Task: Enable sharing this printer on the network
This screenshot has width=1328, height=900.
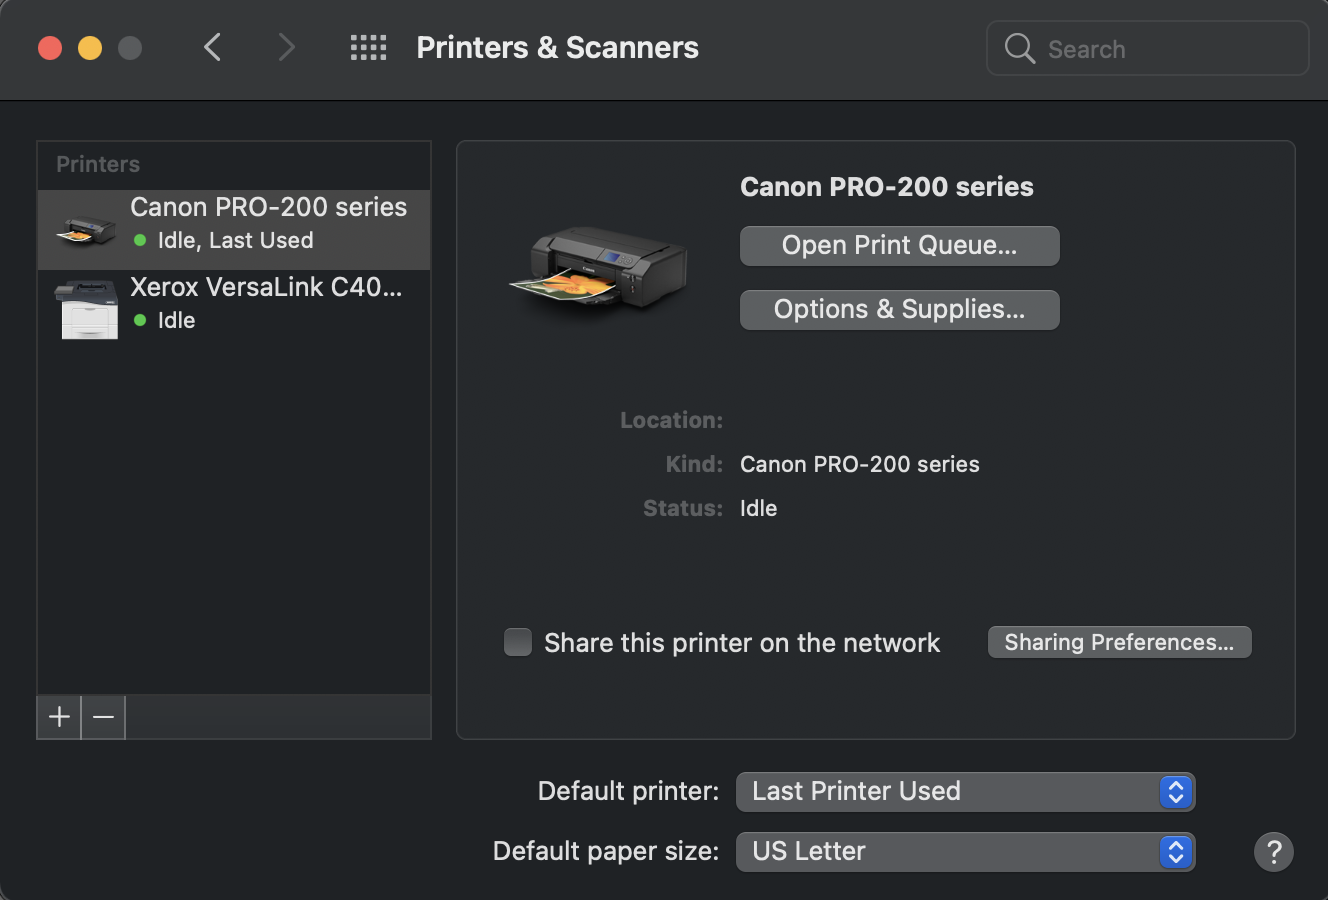Action: [x=518, y=642]
